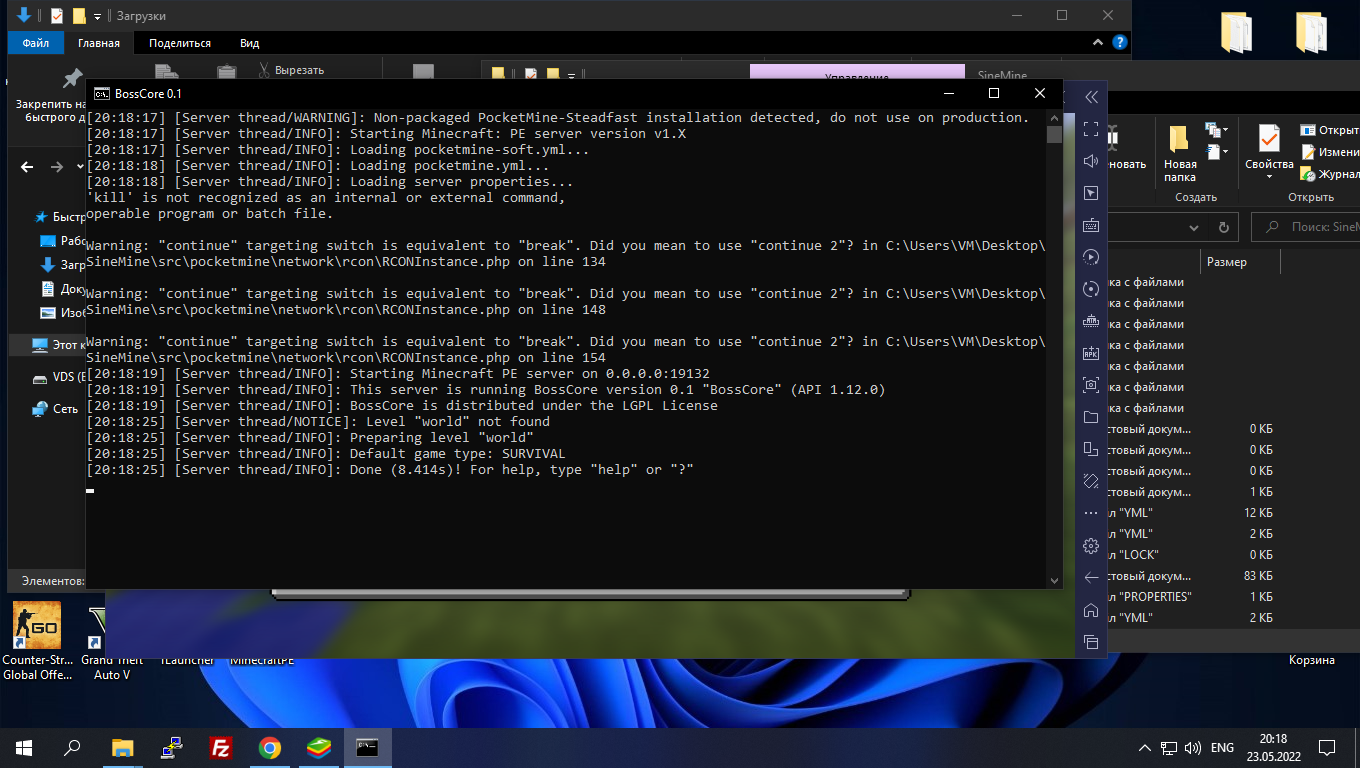Screen dimensions: 1360x768
Task: Open BlueStacks recent apps icon
Action: (x=1091, y=642)
